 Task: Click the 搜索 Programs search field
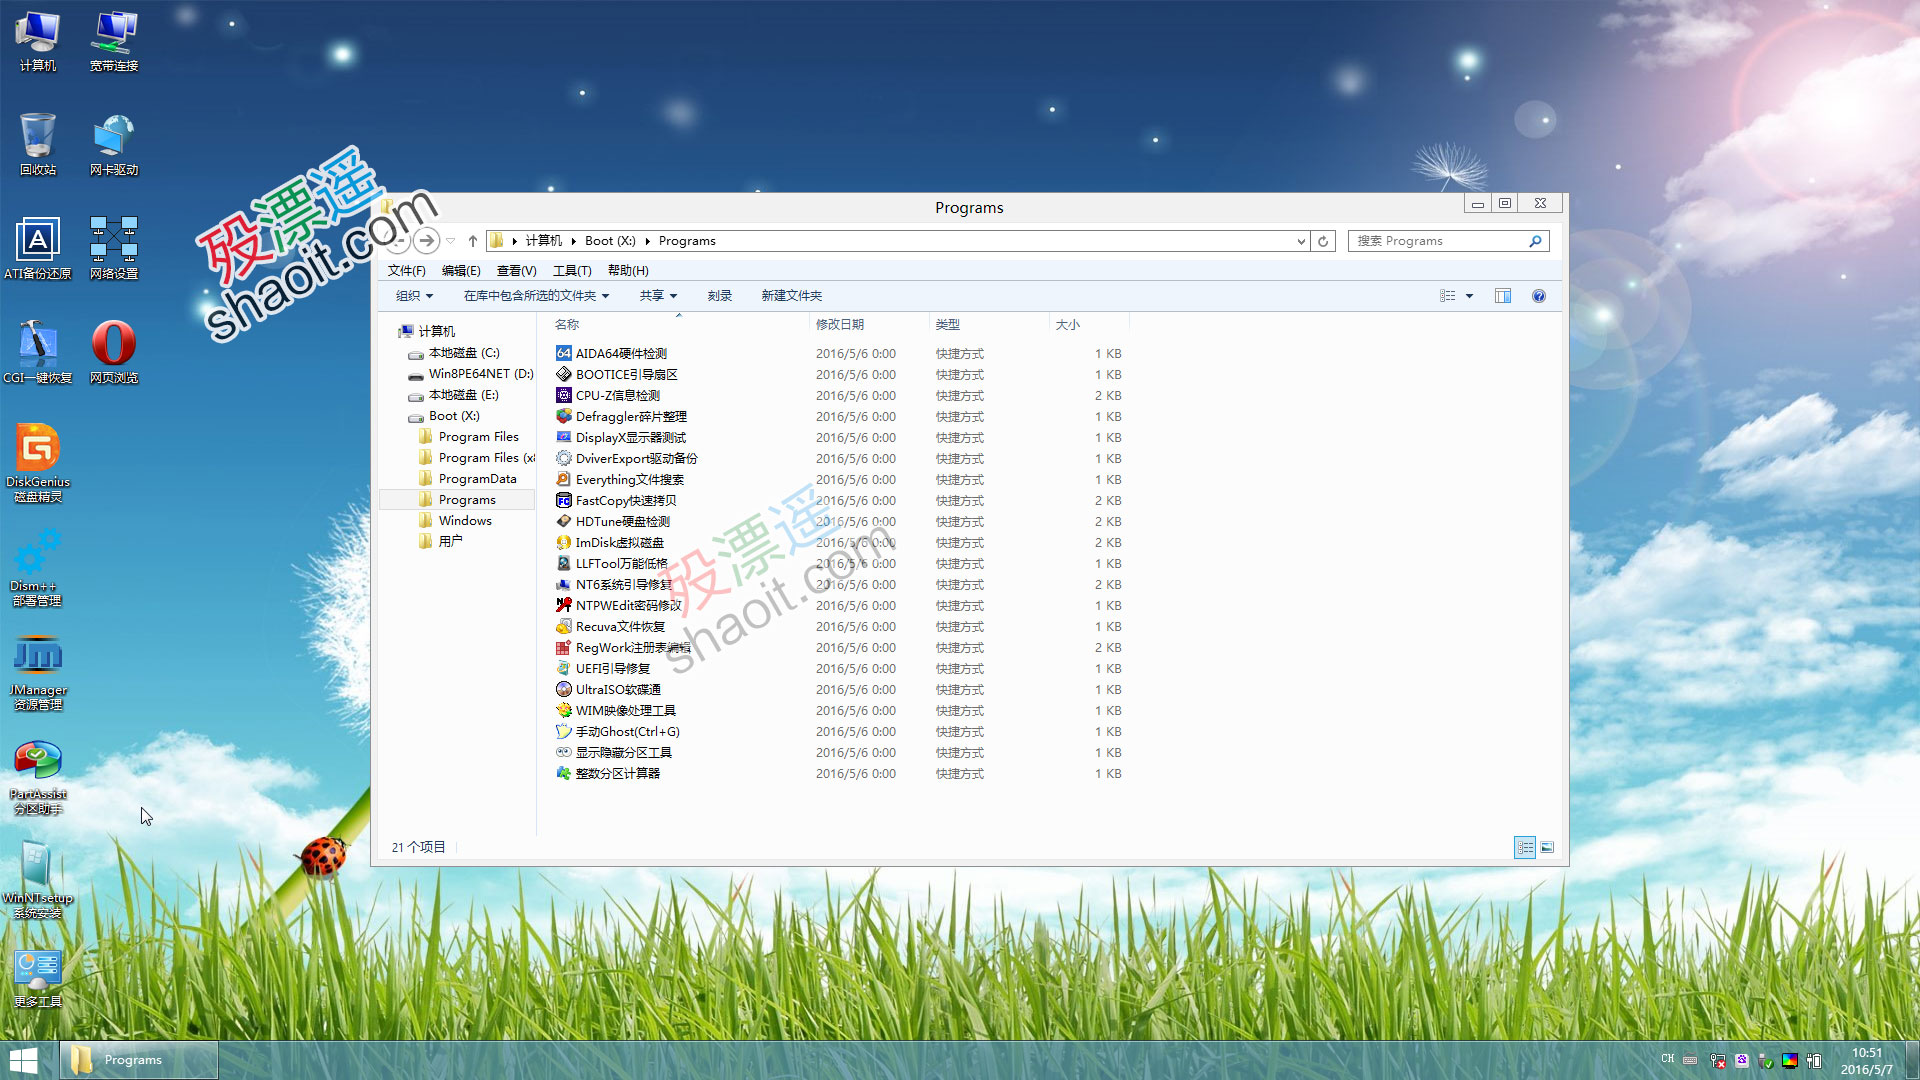coord(1448,241)
